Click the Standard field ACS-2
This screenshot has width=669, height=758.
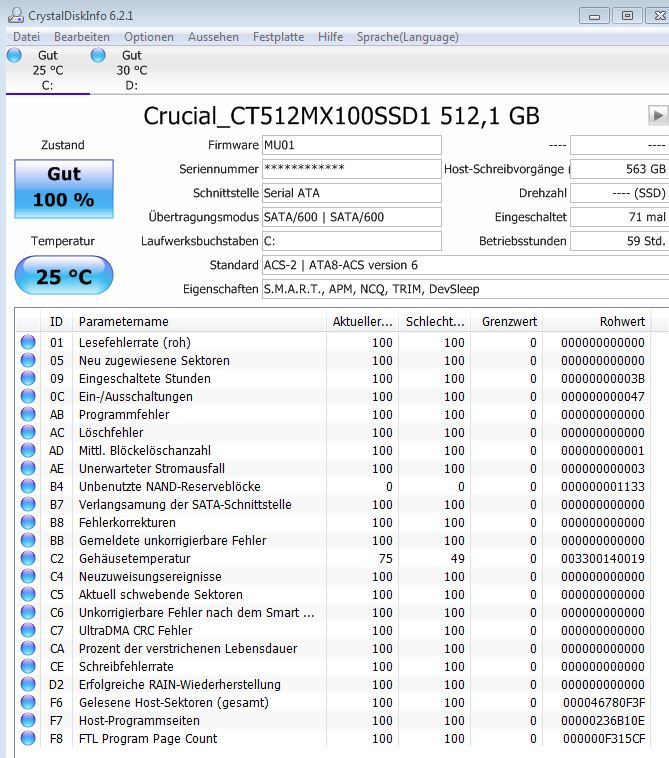pos(465,265)
